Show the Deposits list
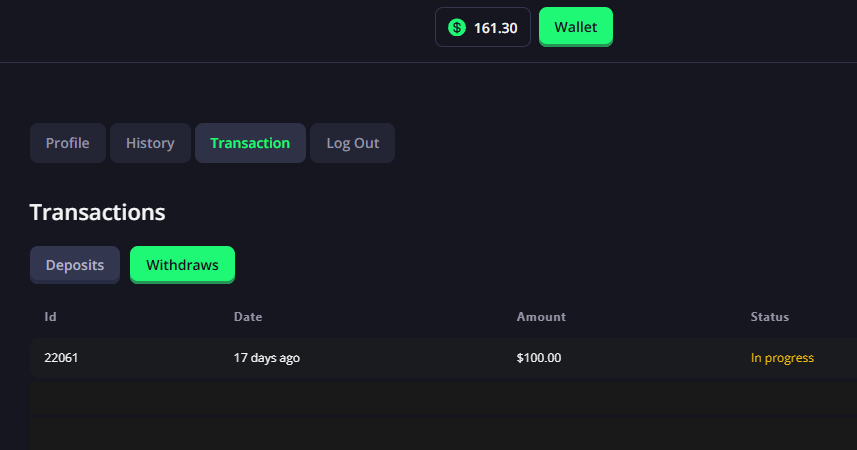 [x=75, y=265]
